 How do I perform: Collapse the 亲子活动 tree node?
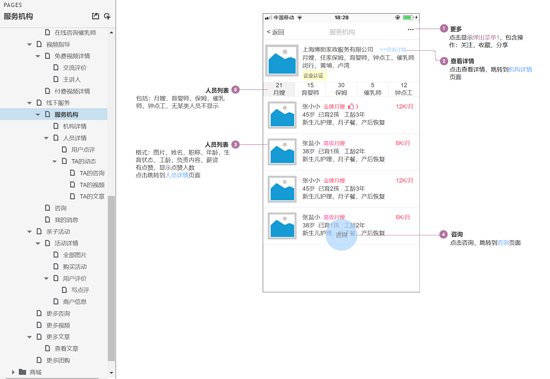pos(29,232)
